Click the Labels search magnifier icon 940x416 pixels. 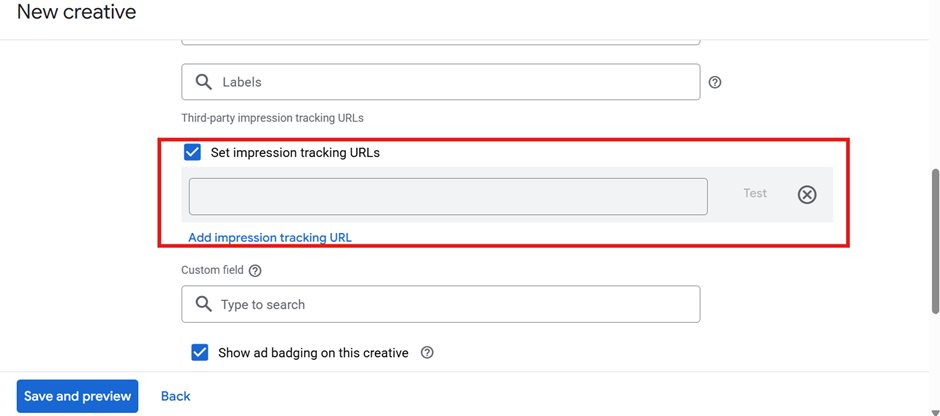tap(204, 82)
